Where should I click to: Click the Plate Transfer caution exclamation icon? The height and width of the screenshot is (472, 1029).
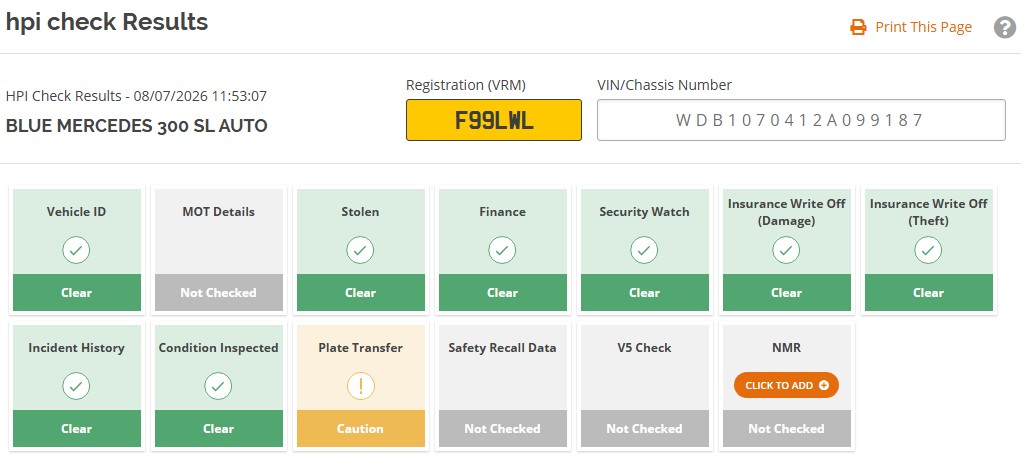pos(360,386)
